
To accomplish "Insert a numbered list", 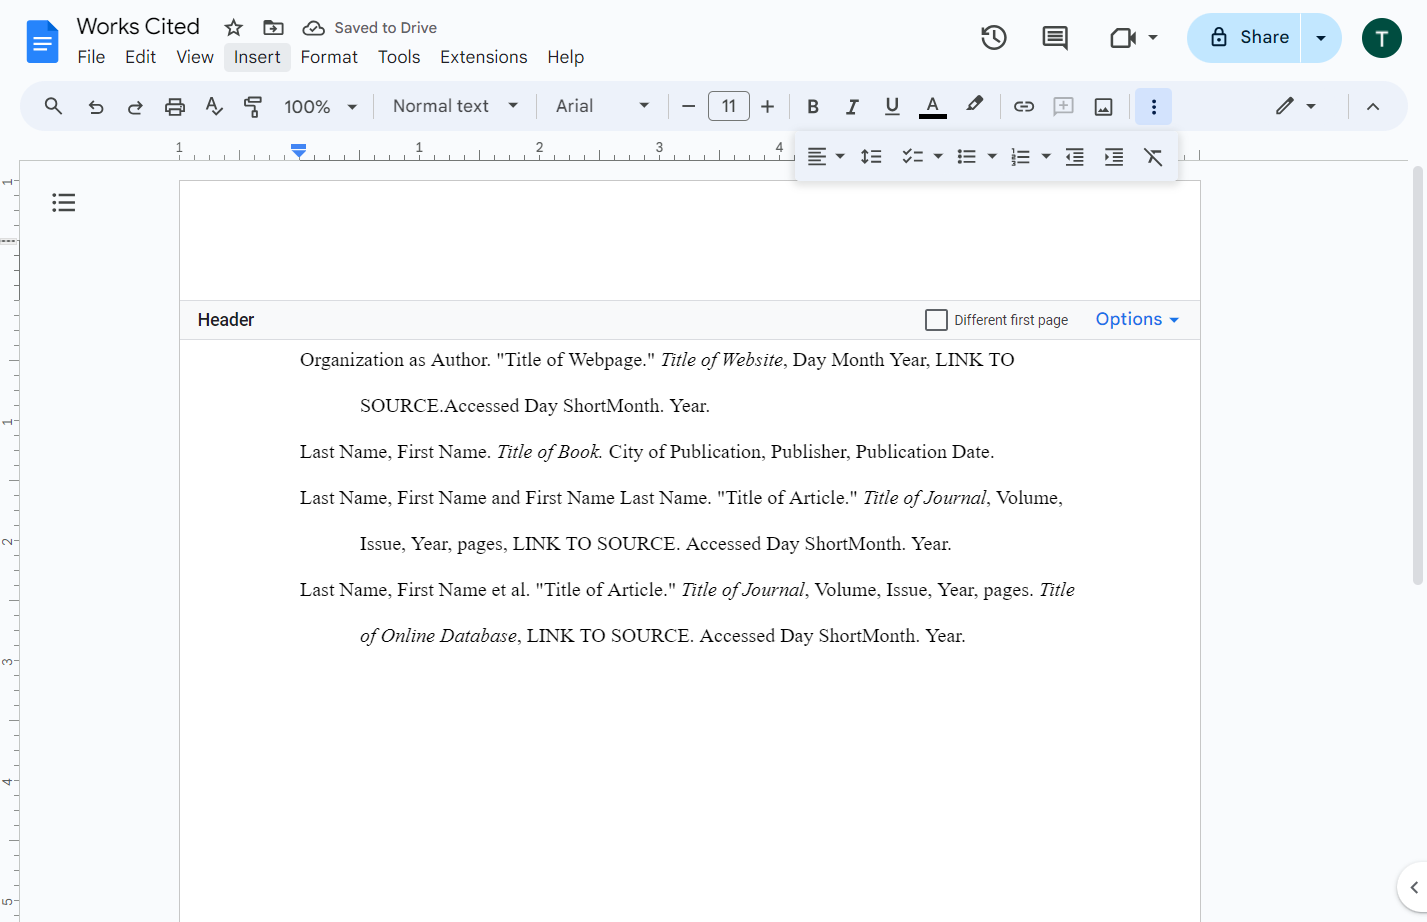I will (1020, 157).
